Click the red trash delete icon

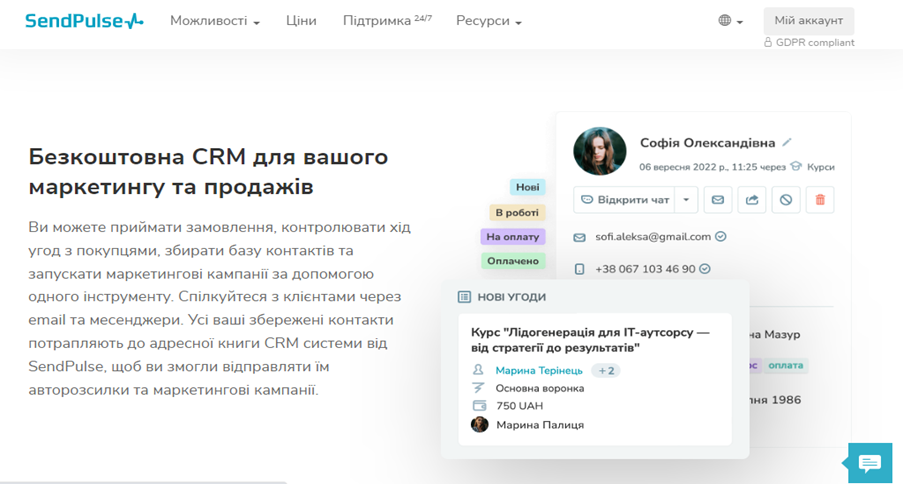pos(820,200)
